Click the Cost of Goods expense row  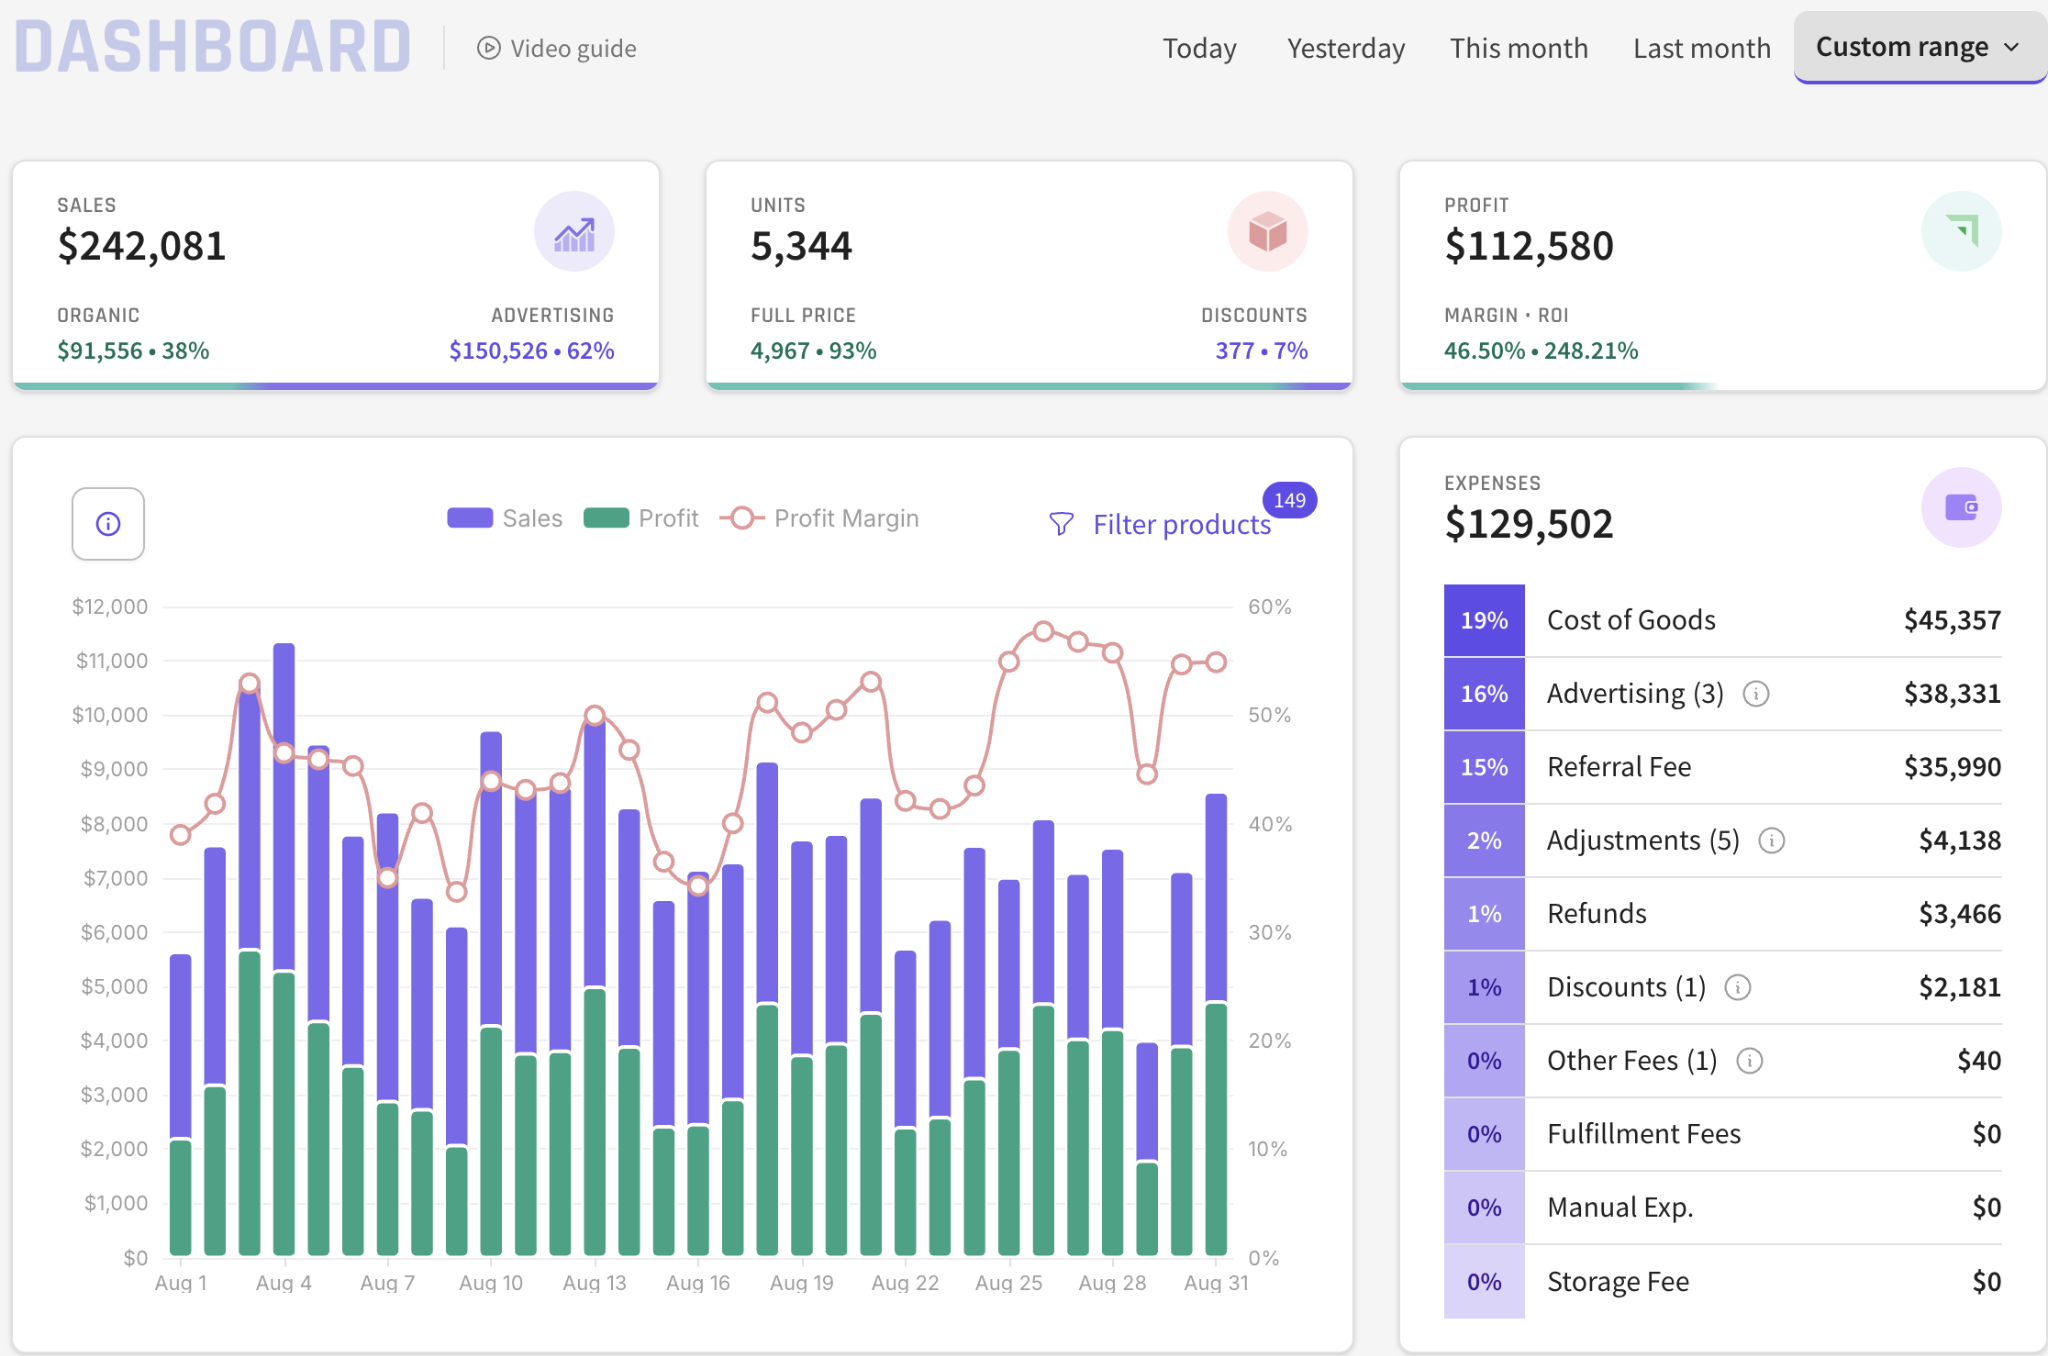point(1723,620)
